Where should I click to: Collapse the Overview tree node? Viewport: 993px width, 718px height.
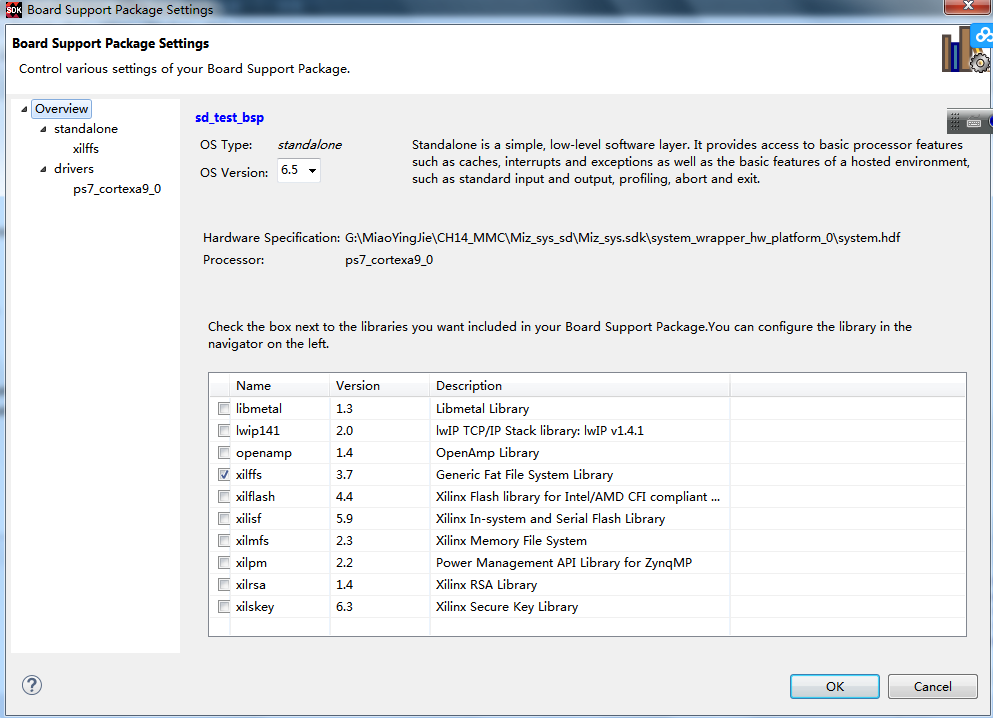pyautogui.click(x=24, y=109)
